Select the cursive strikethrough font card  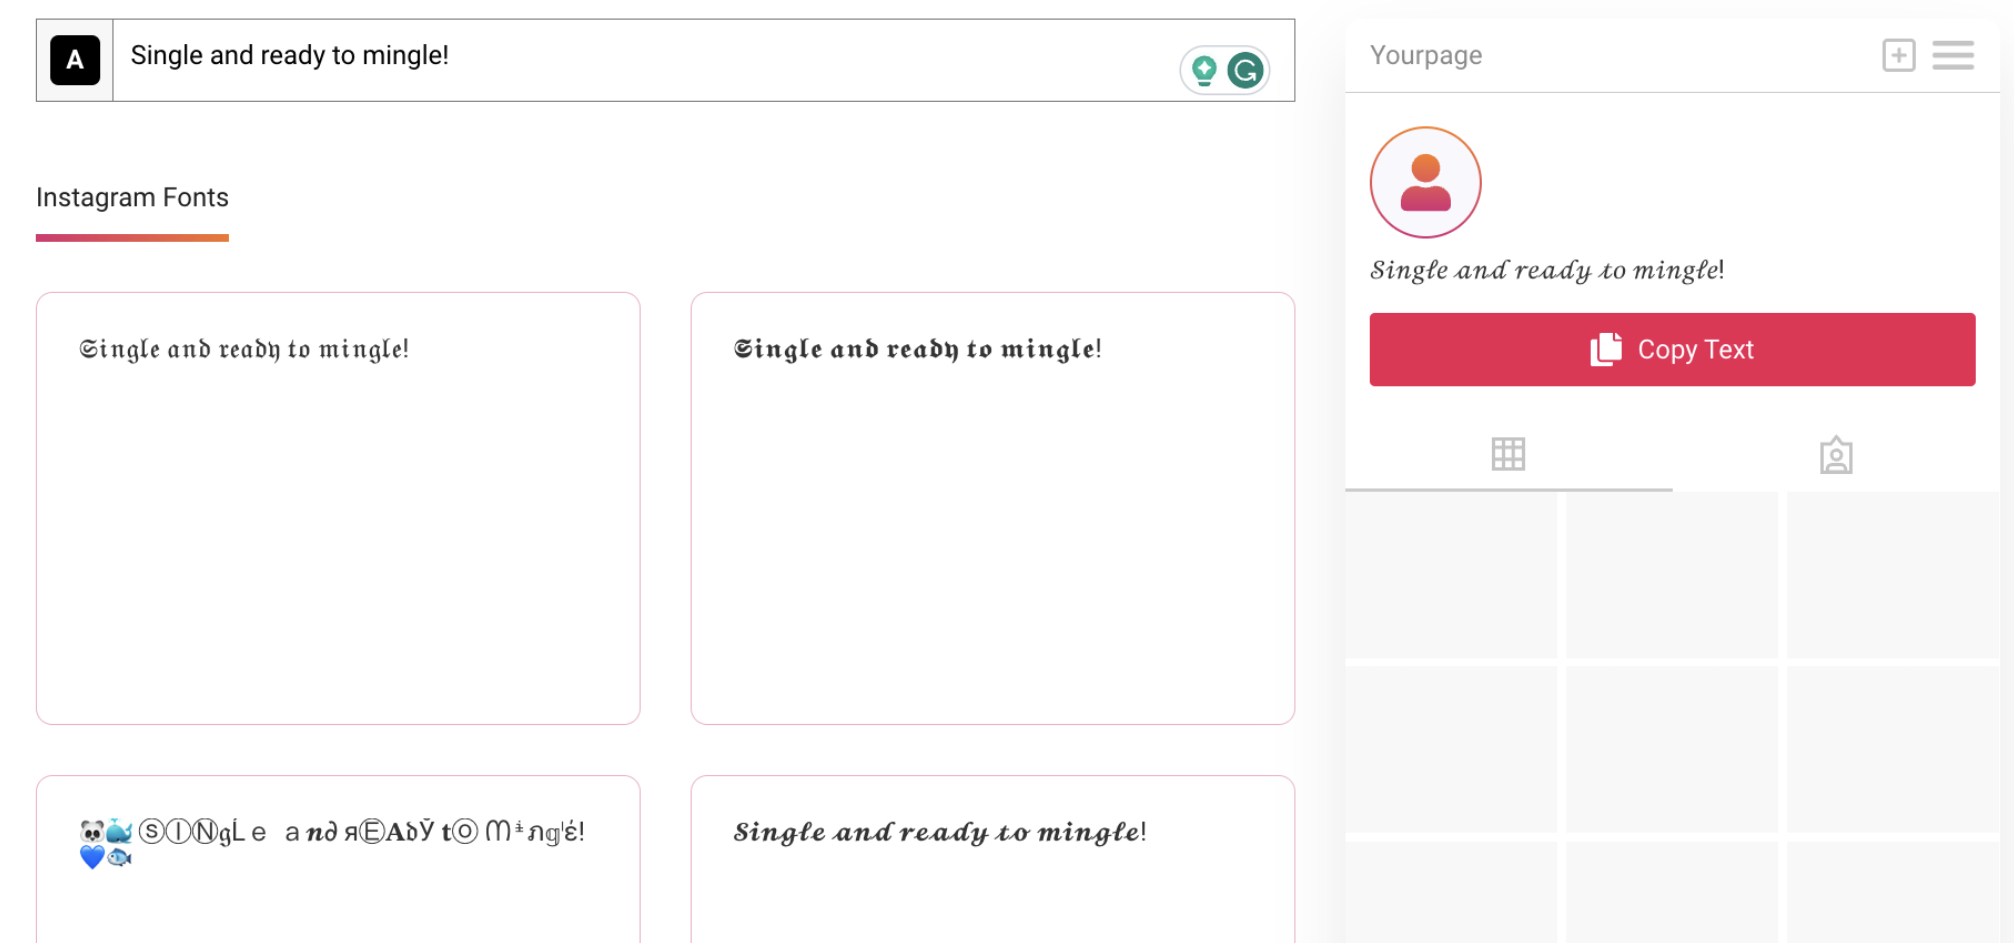[941, 831]
